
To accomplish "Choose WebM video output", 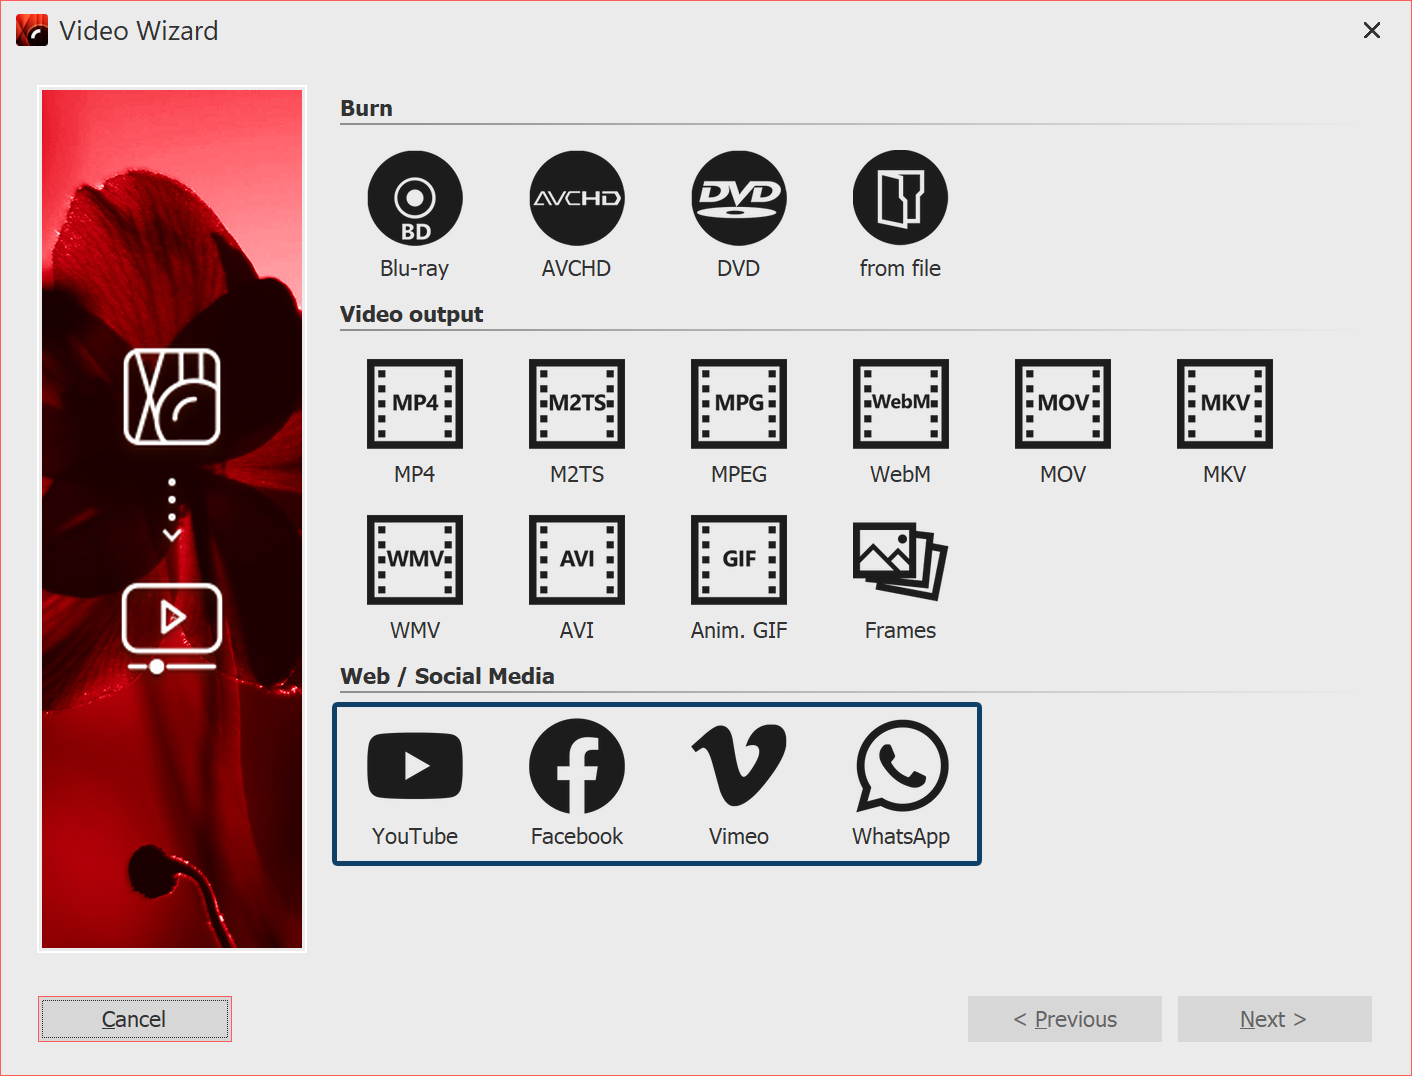I will pyautogui.click(x=900, y=404).
